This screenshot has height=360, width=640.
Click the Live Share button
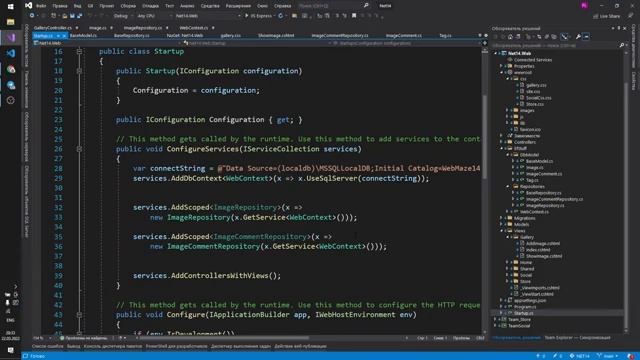(x=606, y=16)
